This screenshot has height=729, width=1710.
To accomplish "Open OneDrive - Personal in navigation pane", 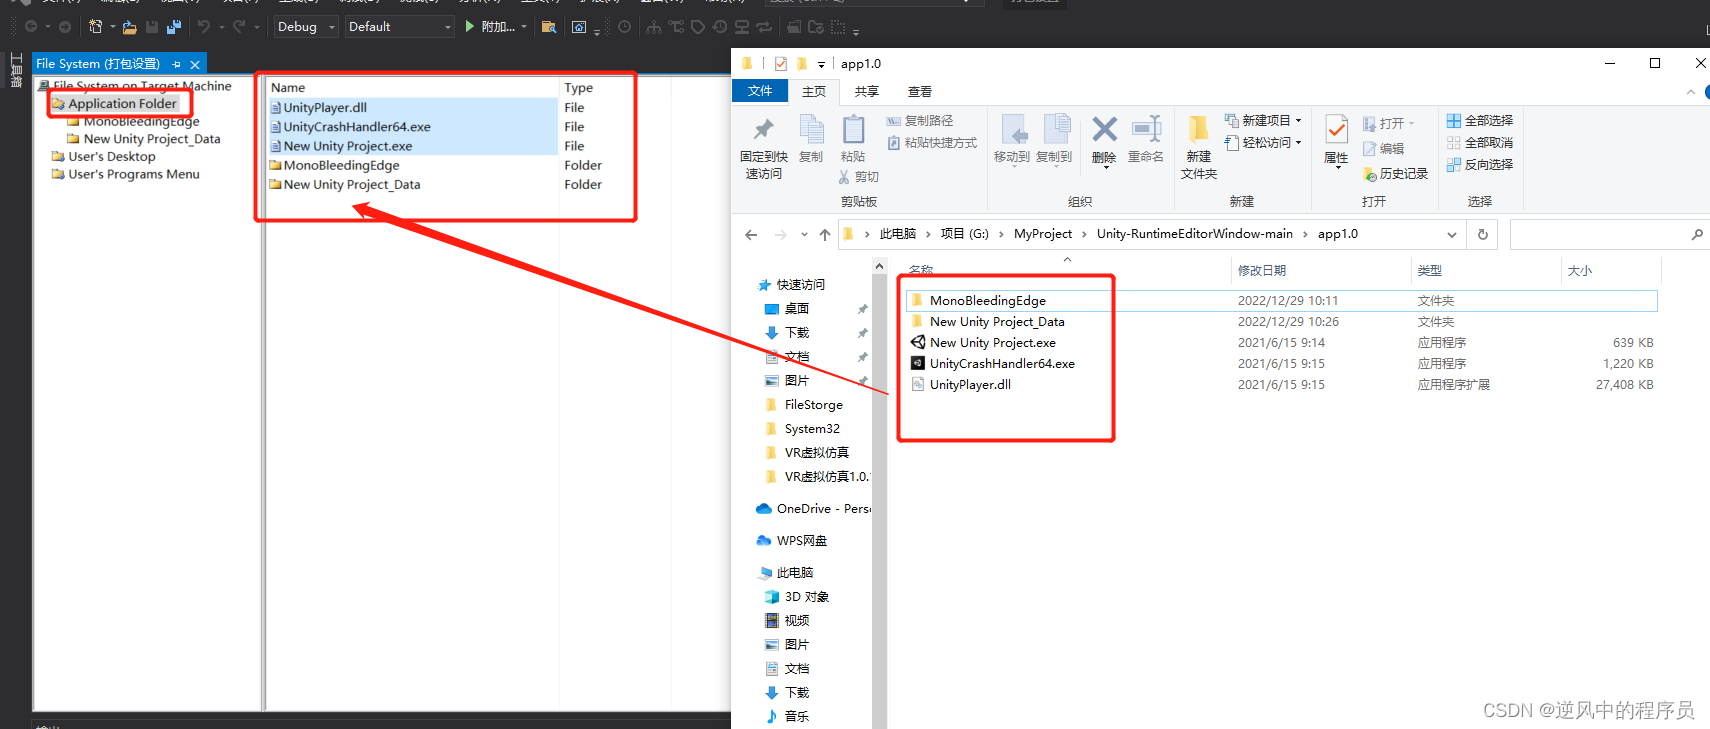I will [813, 509].
